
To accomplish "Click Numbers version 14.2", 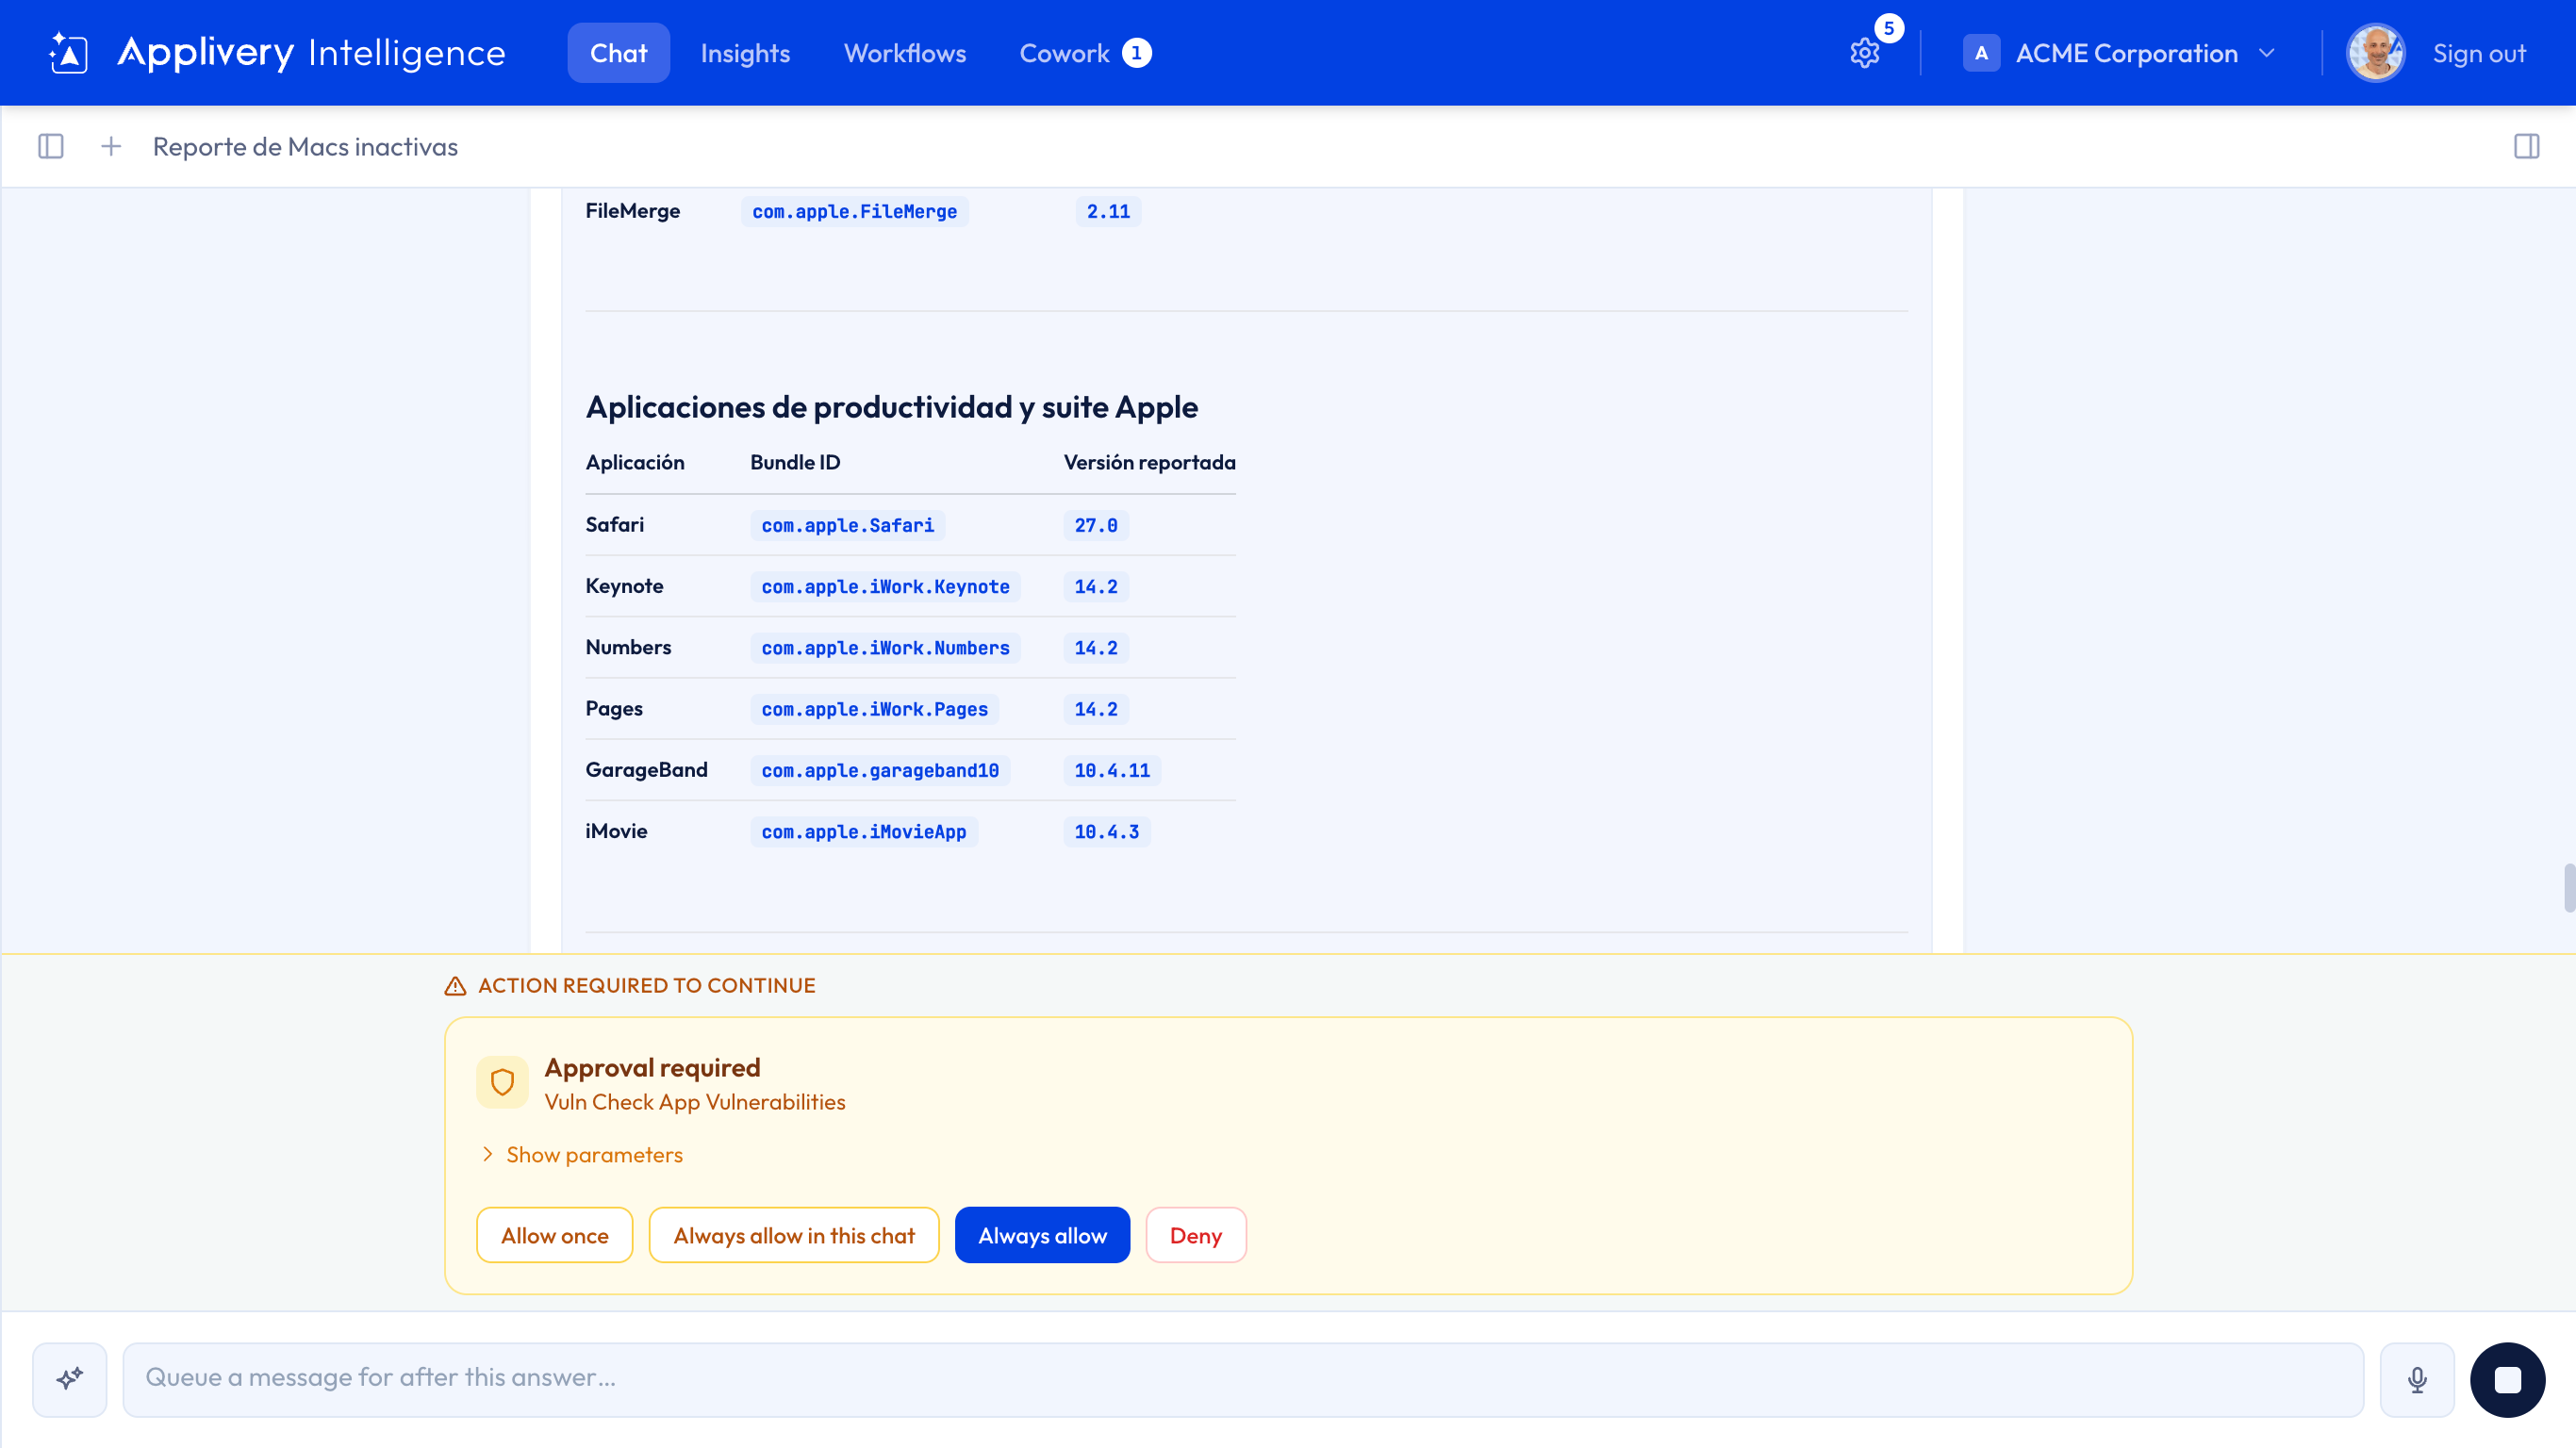I will [x=1096, y=648].
